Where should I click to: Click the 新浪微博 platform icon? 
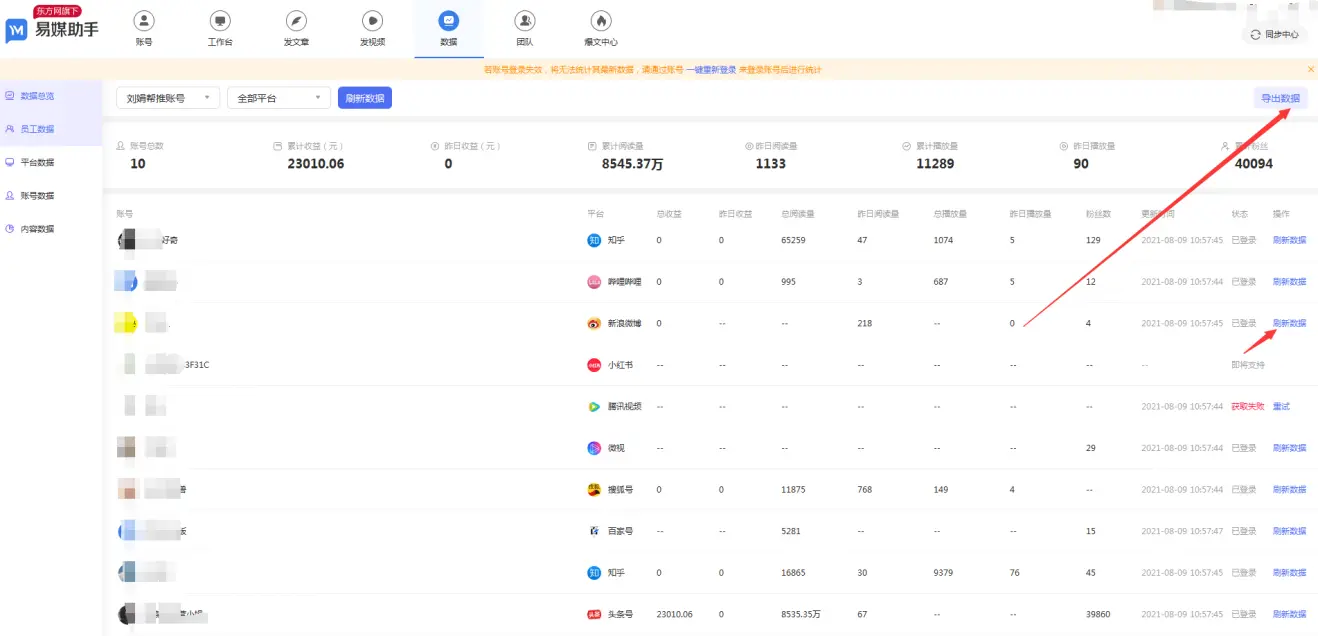[594, 324]
